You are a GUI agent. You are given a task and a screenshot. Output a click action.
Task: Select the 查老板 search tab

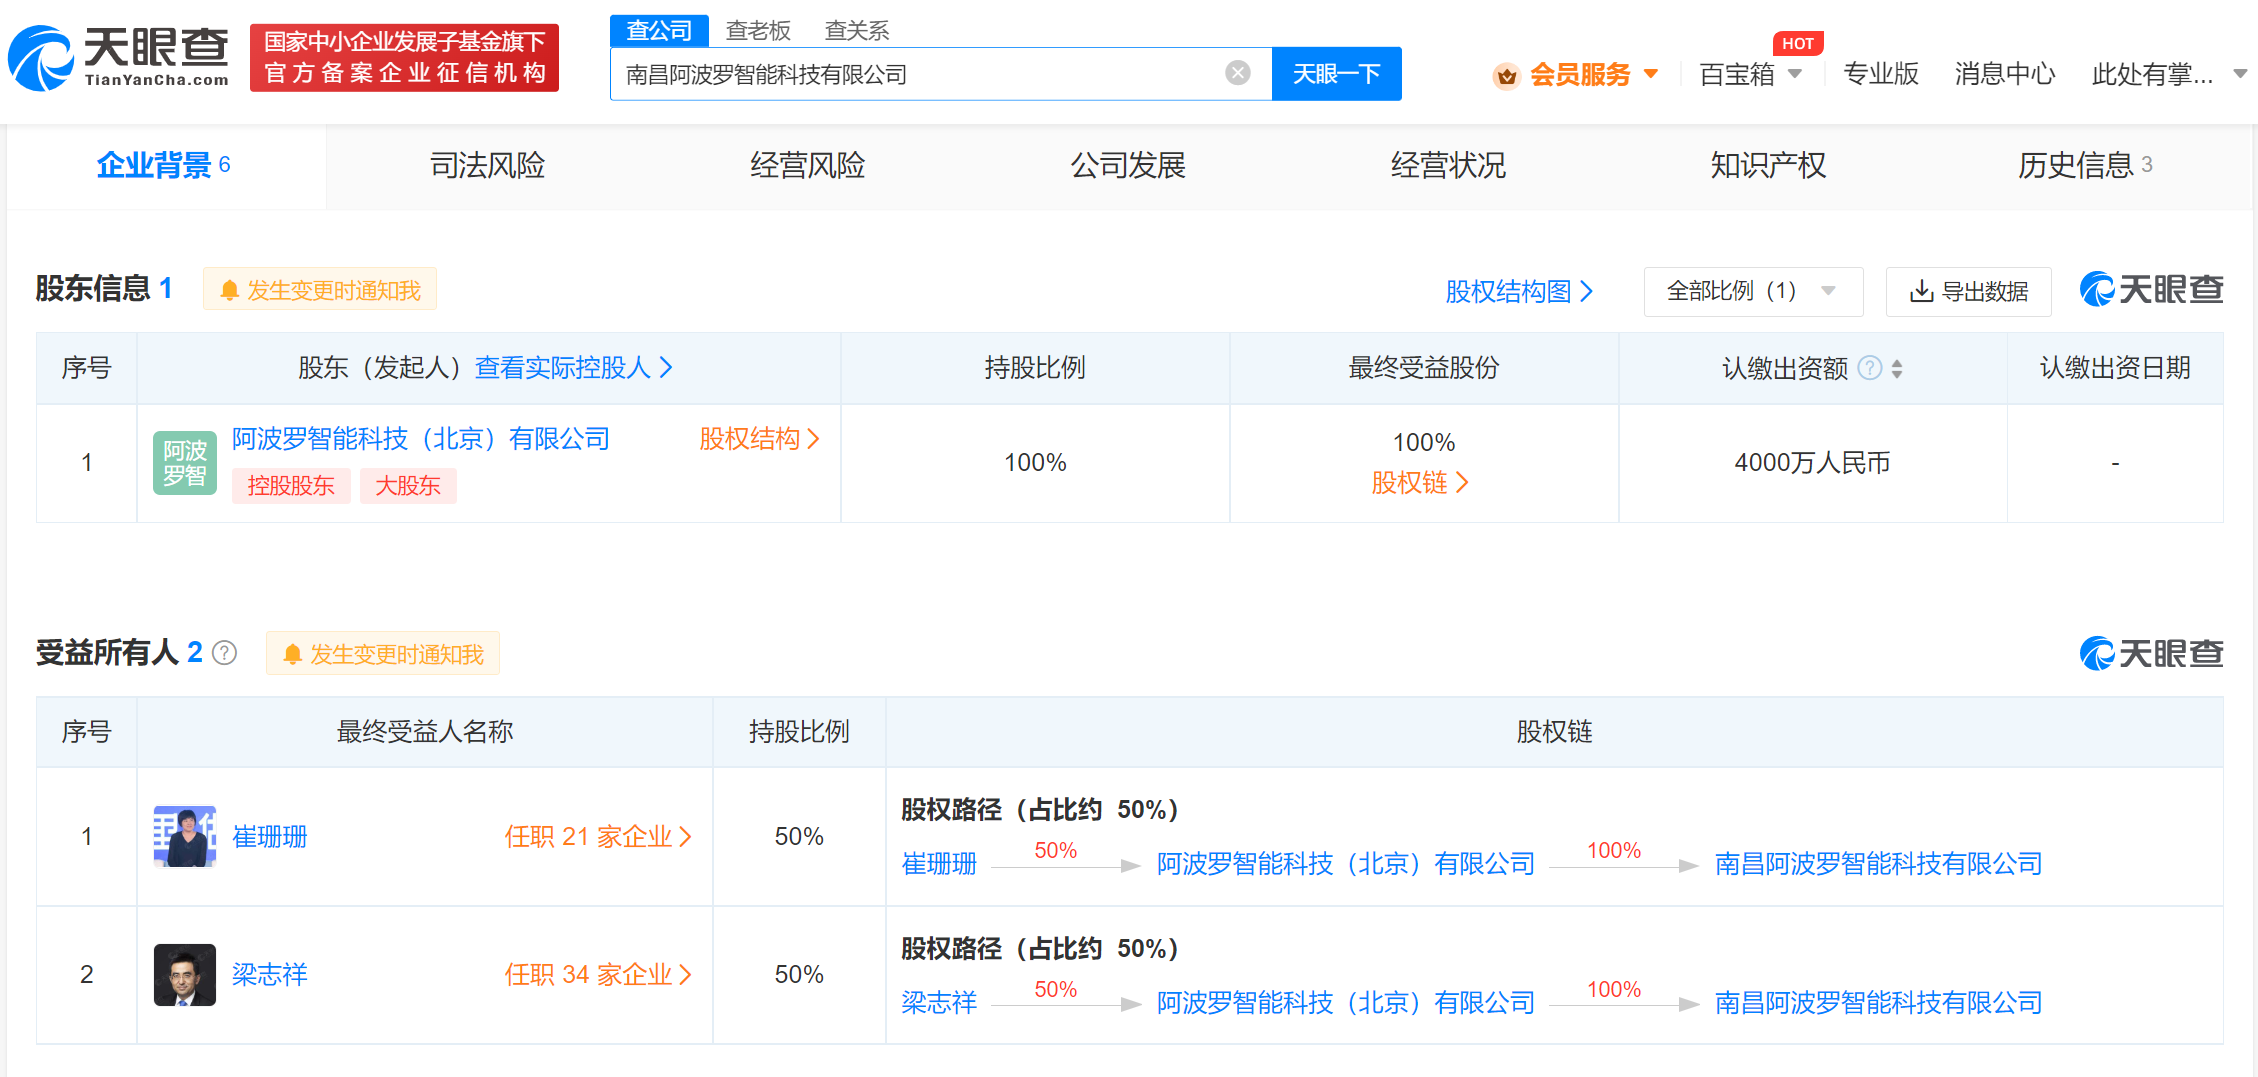(758, 30)
